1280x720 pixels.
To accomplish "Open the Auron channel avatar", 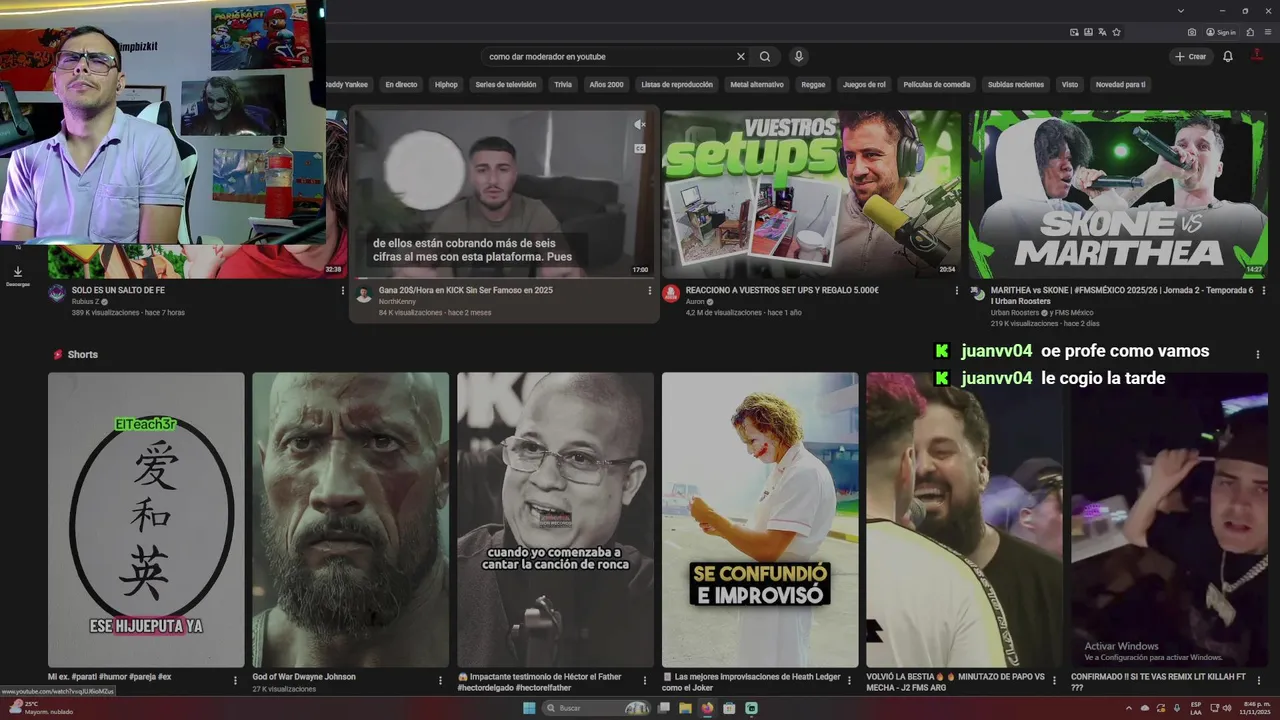I will 671,294.
